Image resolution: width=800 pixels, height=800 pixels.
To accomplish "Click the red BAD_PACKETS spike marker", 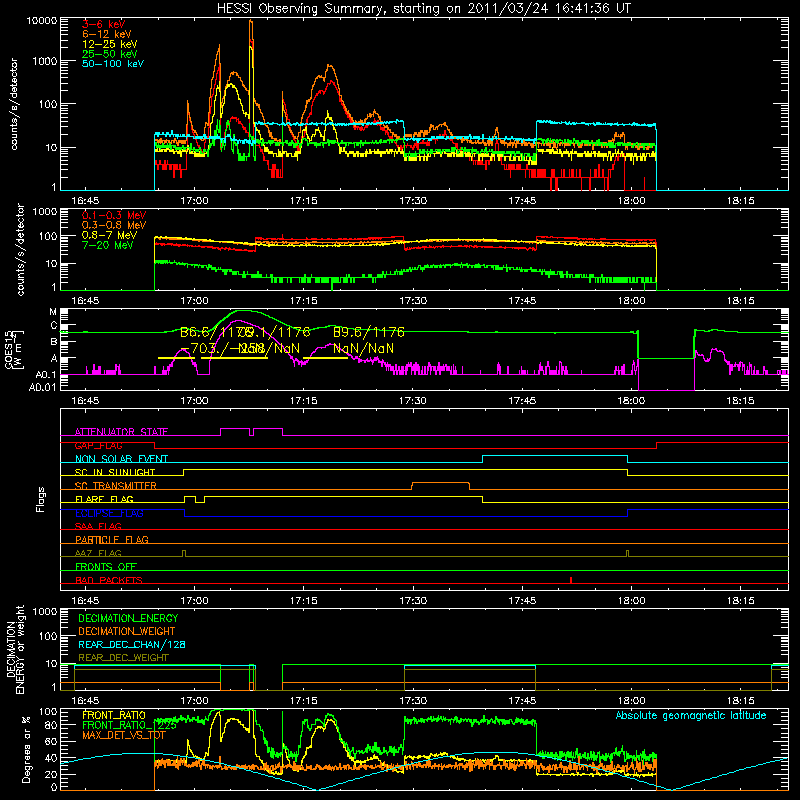I will pyautogui.click(x=571, y=580).
